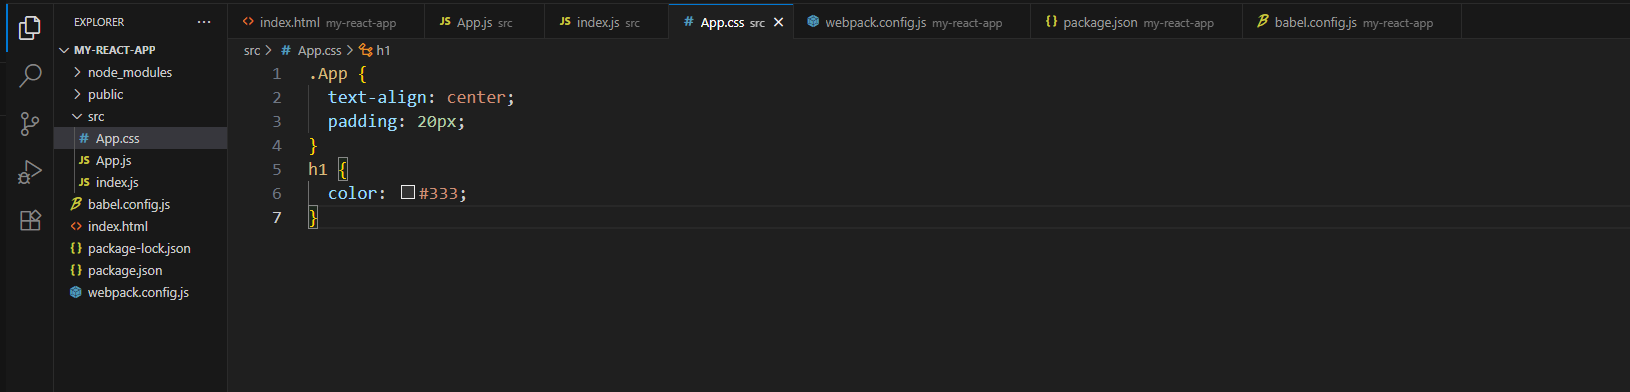The image size is (1630, 392).
Task: Click line number 5 in the gutter
Action: click(x=277, y=170)
